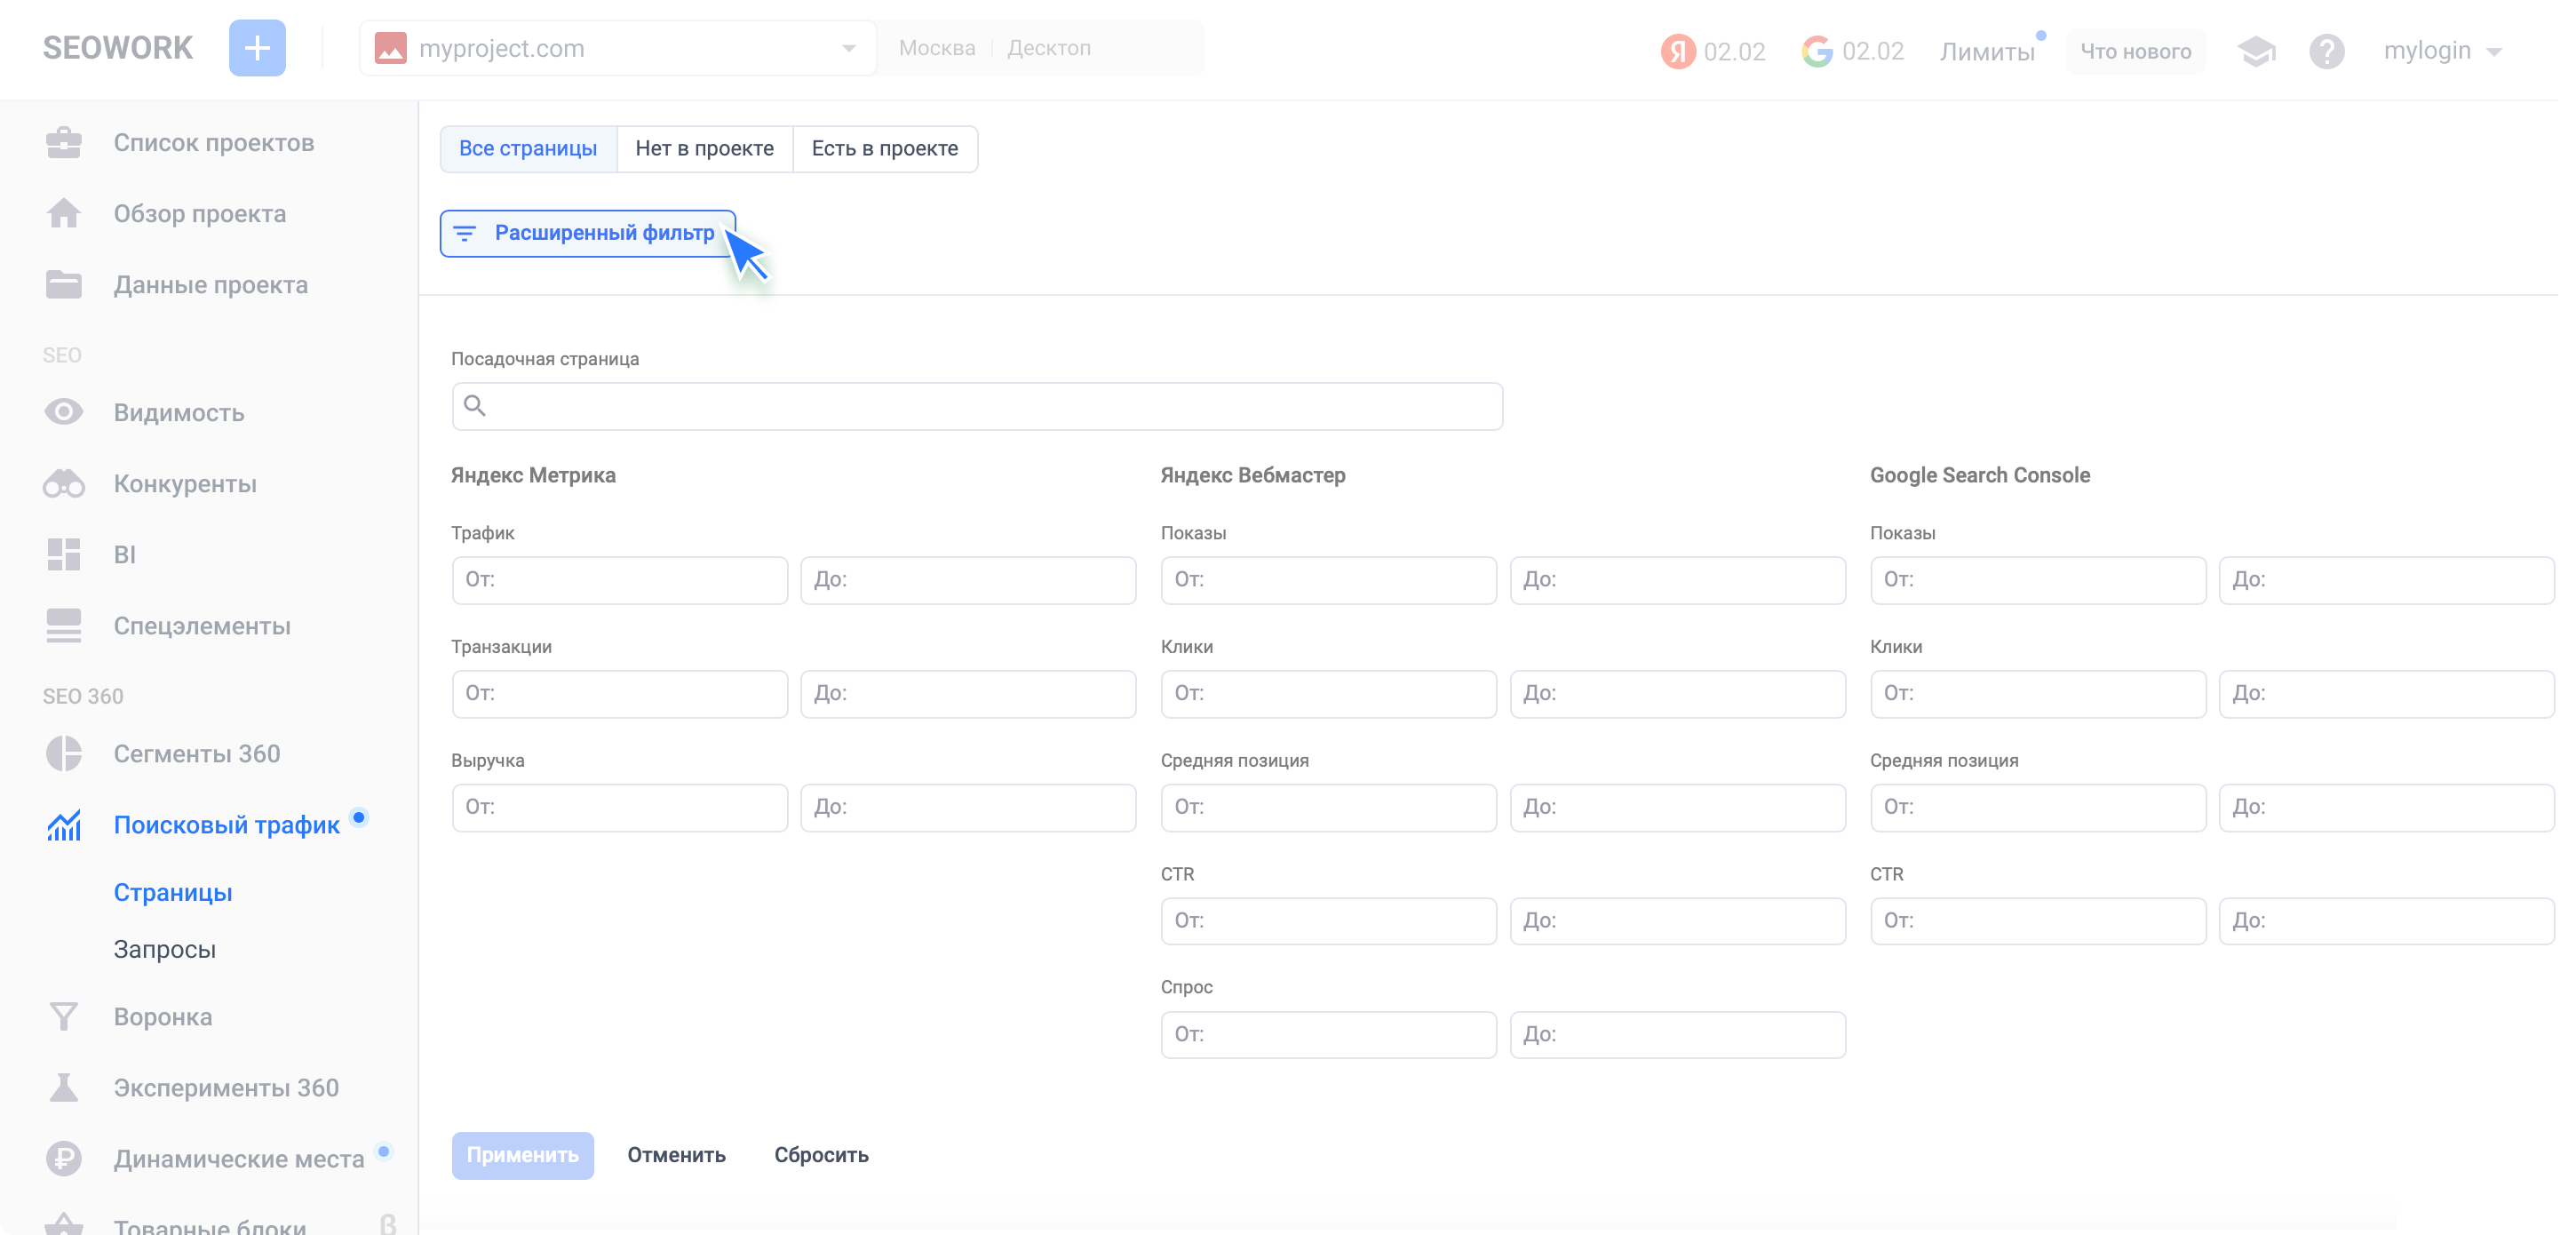Open the graduation cap learning icon
Viewport: 2576px width, 1235px height.
(x=2255, y=51)
